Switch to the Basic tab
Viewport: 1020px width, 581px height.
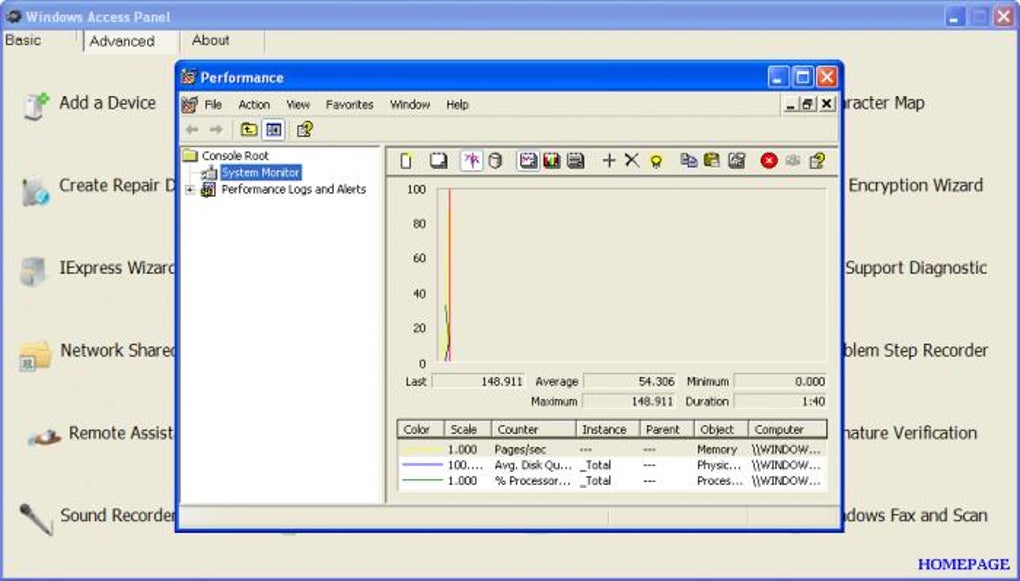(24, 41)
